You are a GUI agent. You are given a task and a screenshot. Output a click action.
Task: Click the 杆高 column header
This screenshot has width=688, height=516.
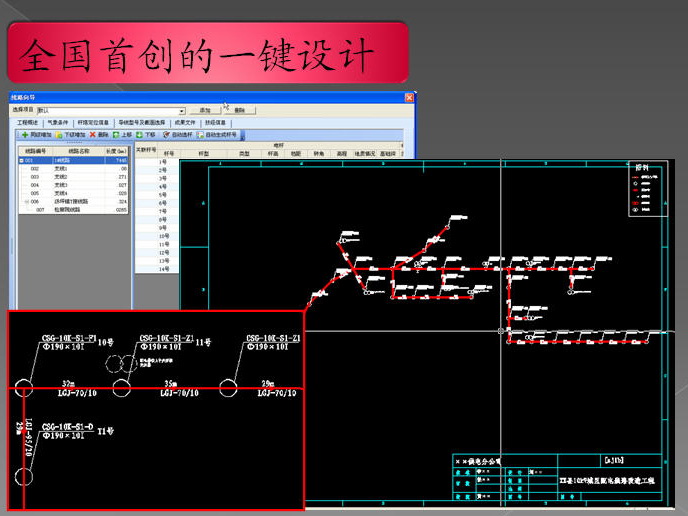coord(273,154)
